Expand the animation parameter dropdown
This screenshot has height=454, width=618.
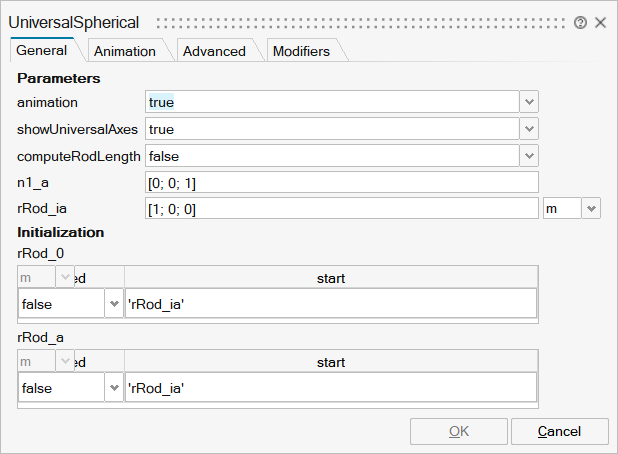point(529,102)
